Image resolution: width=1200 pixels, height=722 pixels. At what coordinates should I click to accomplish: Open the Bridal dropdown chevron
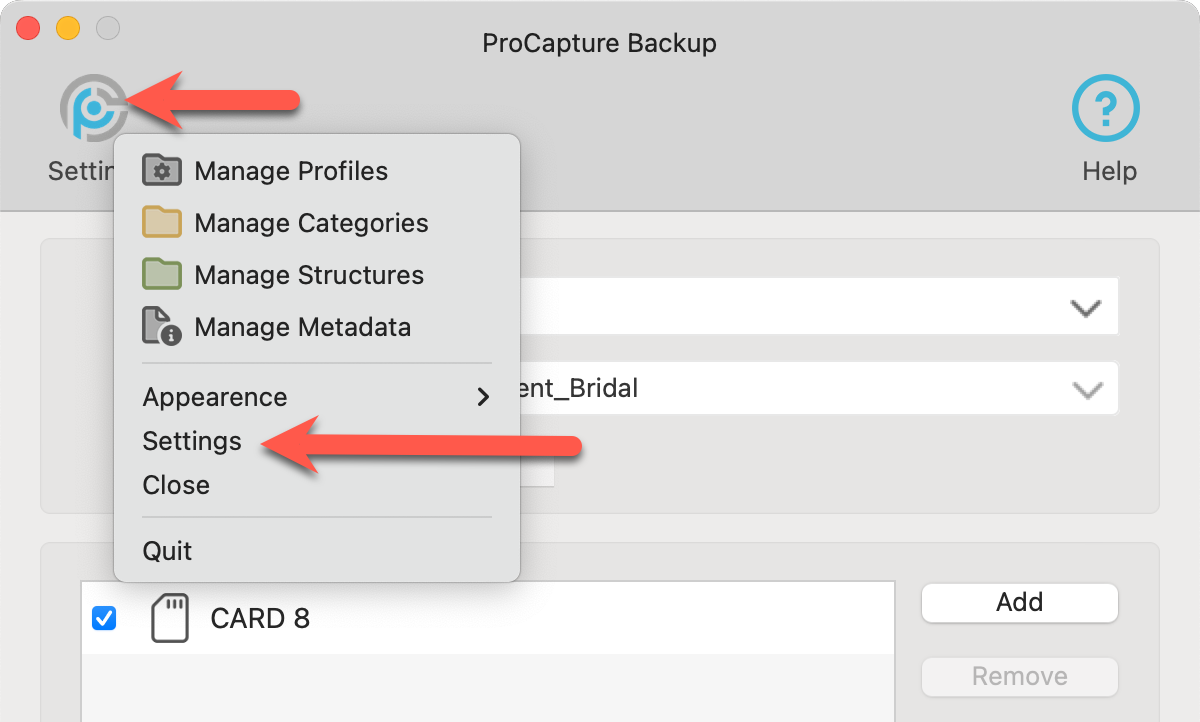tap(1085, 389)
